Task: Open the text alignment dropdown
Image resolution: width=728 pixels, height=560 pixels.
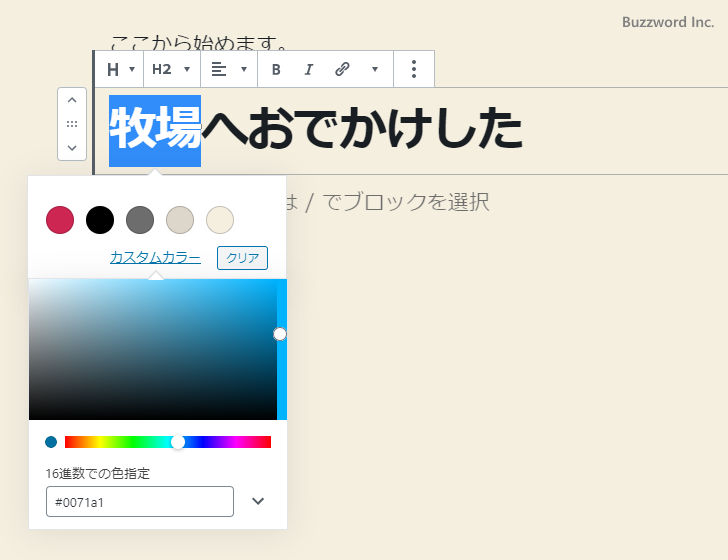Action: [229, 69]
